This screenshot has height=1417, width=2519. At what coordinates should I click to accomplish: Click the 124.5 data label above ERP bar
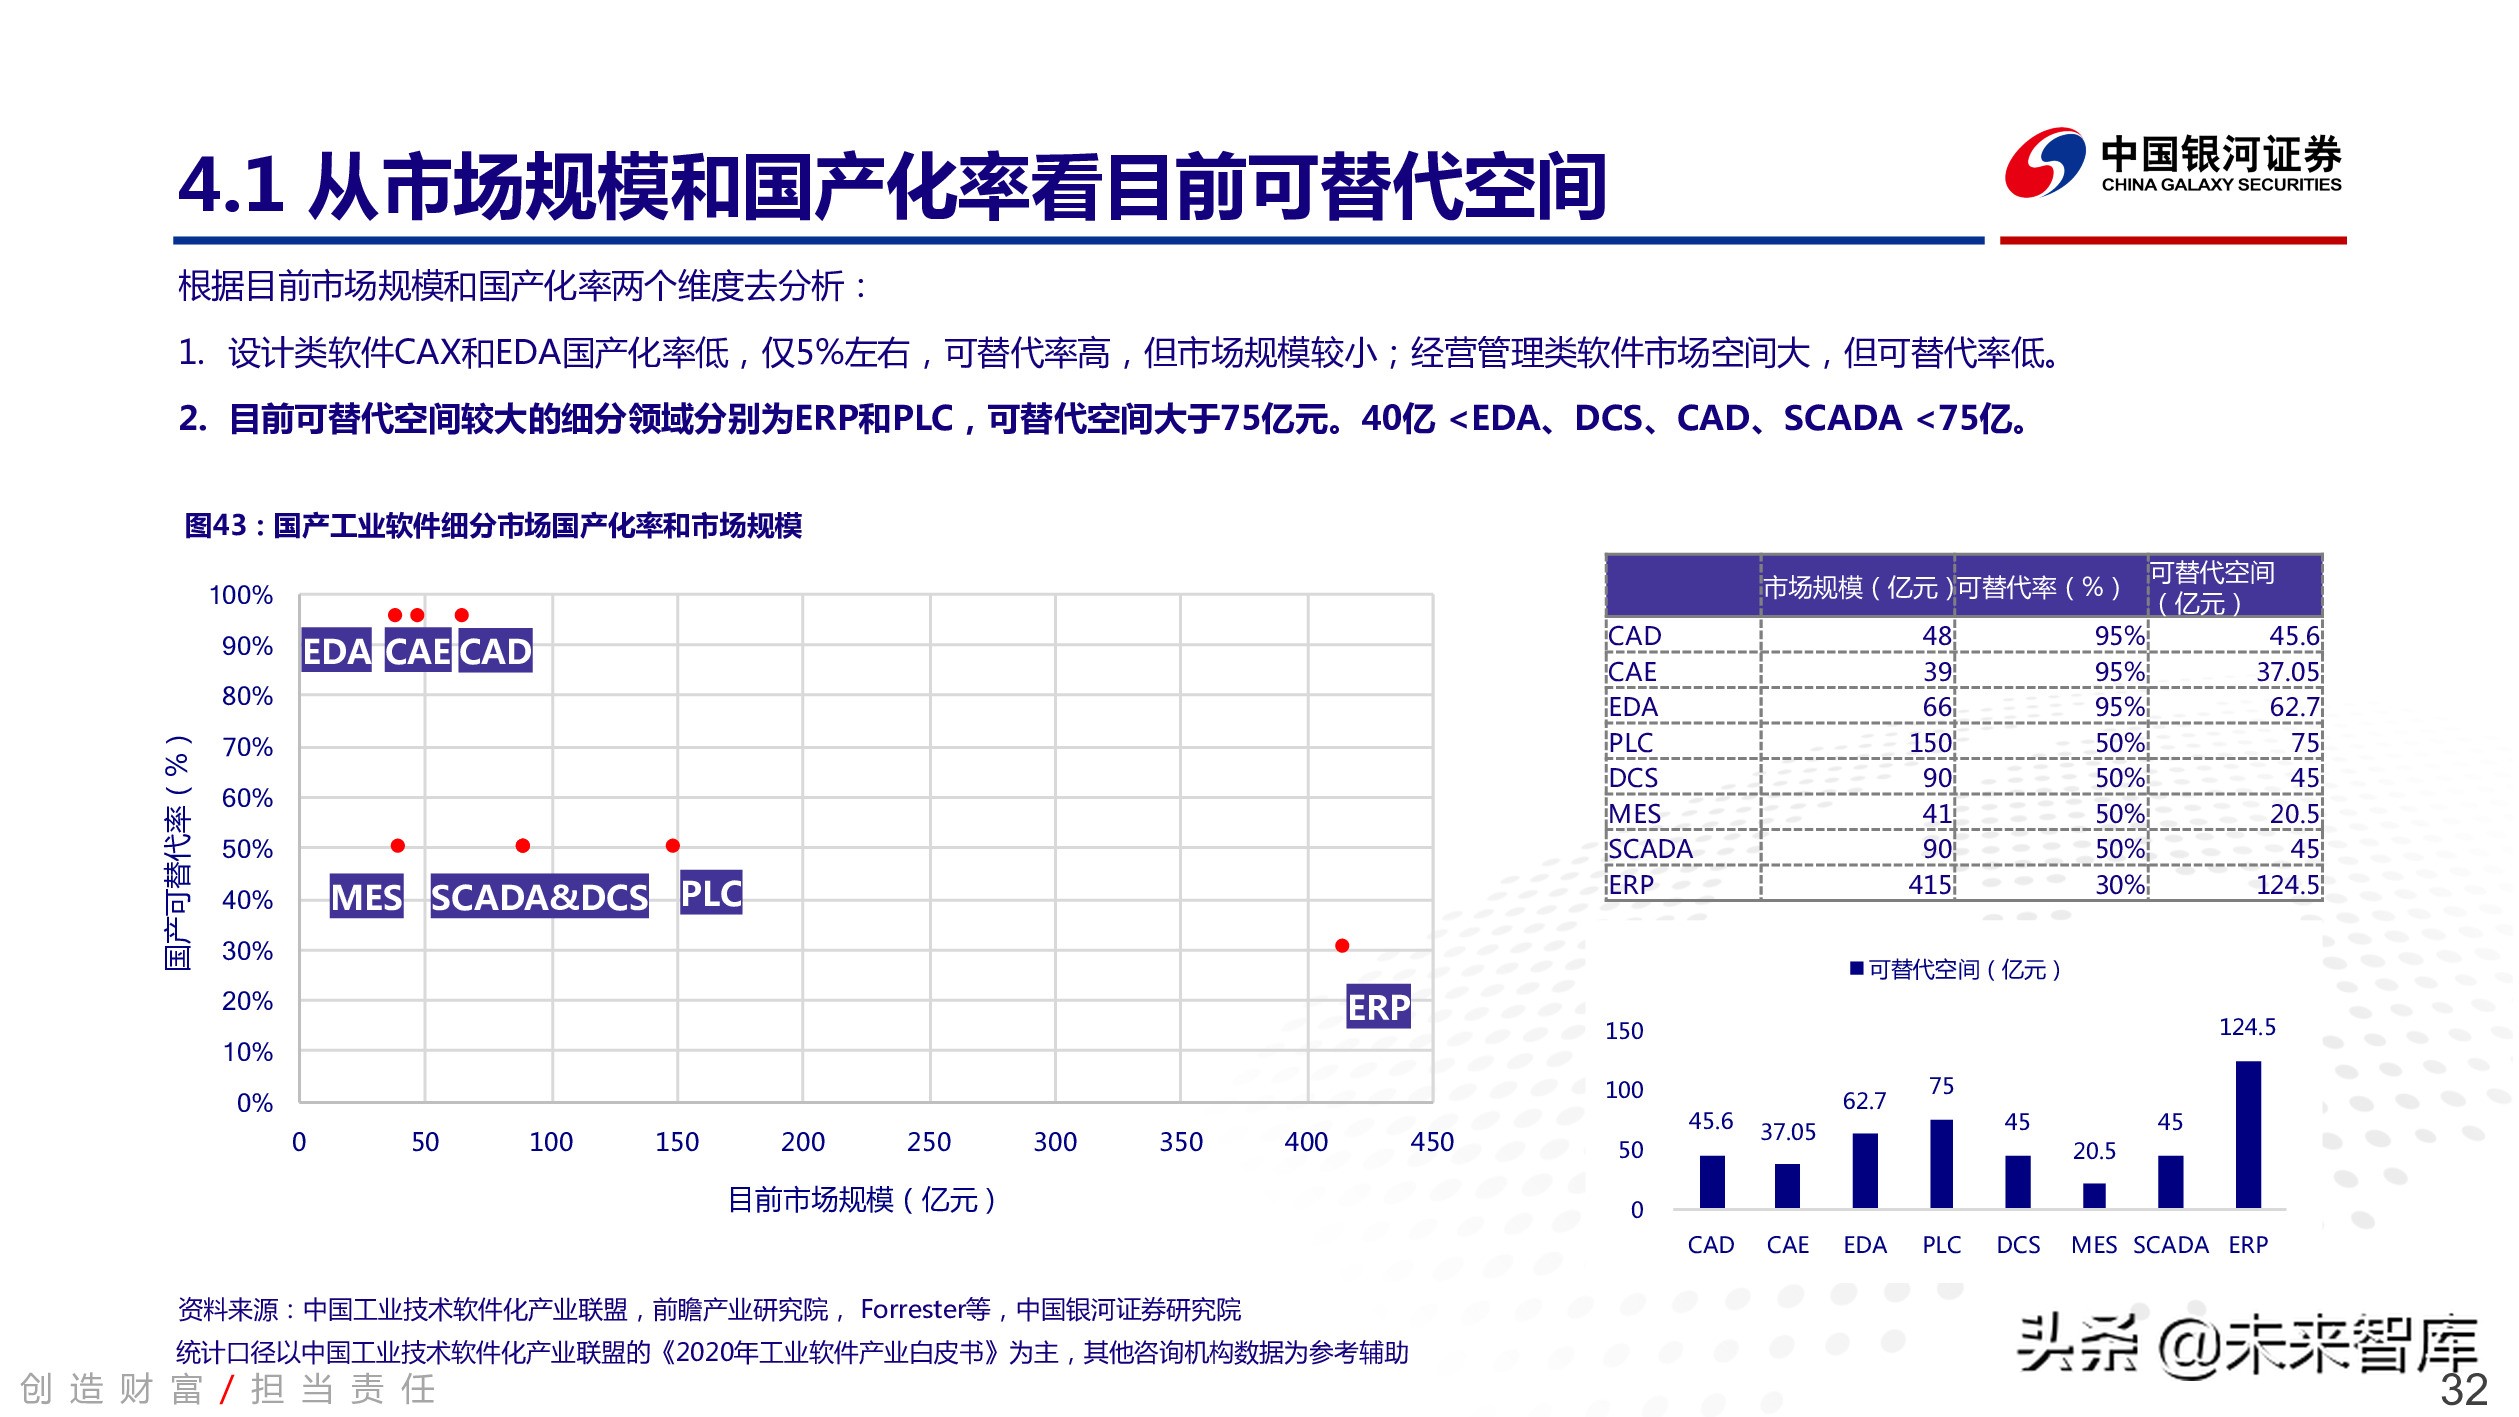[2247, 1027]
